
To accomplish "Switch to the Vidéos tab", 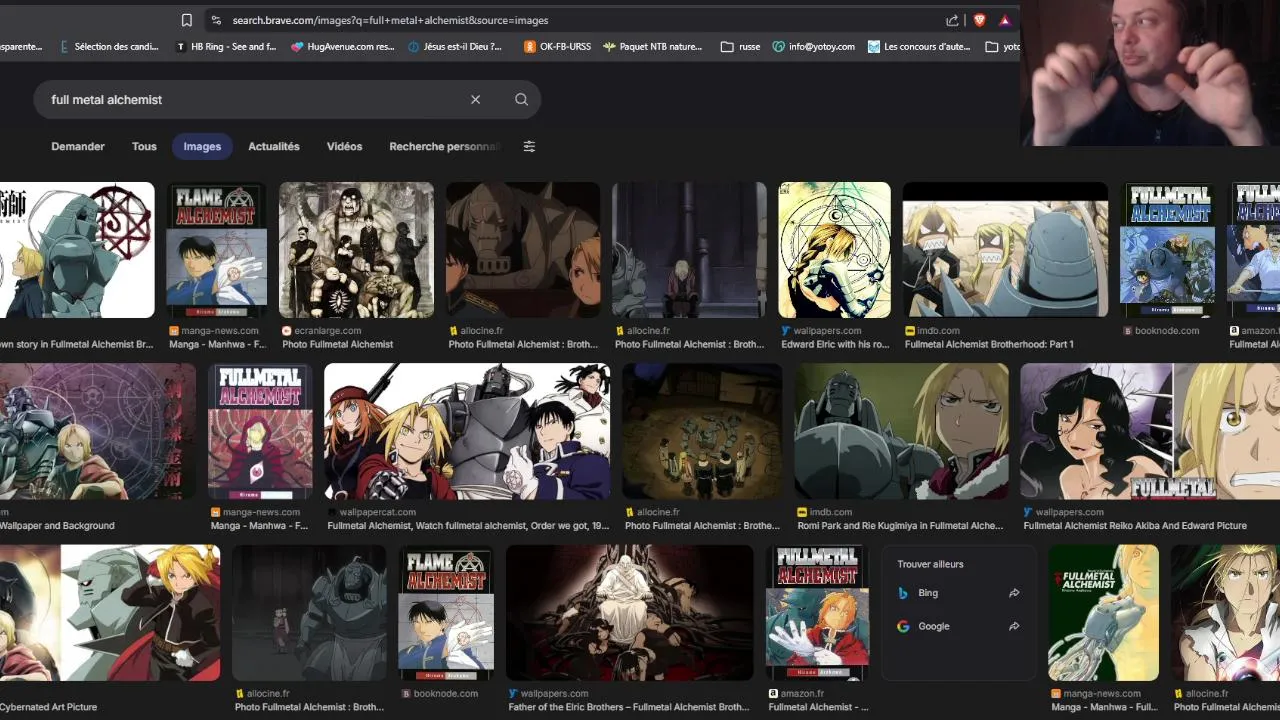I will (x=344, y=146).
